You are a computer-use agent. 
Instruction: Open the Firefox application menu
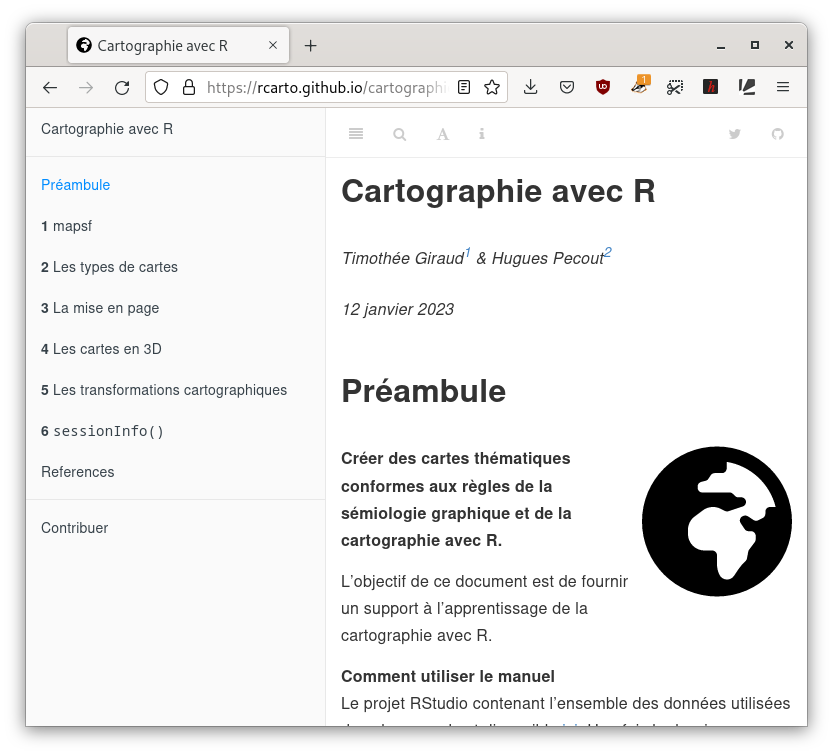point(783,88)
